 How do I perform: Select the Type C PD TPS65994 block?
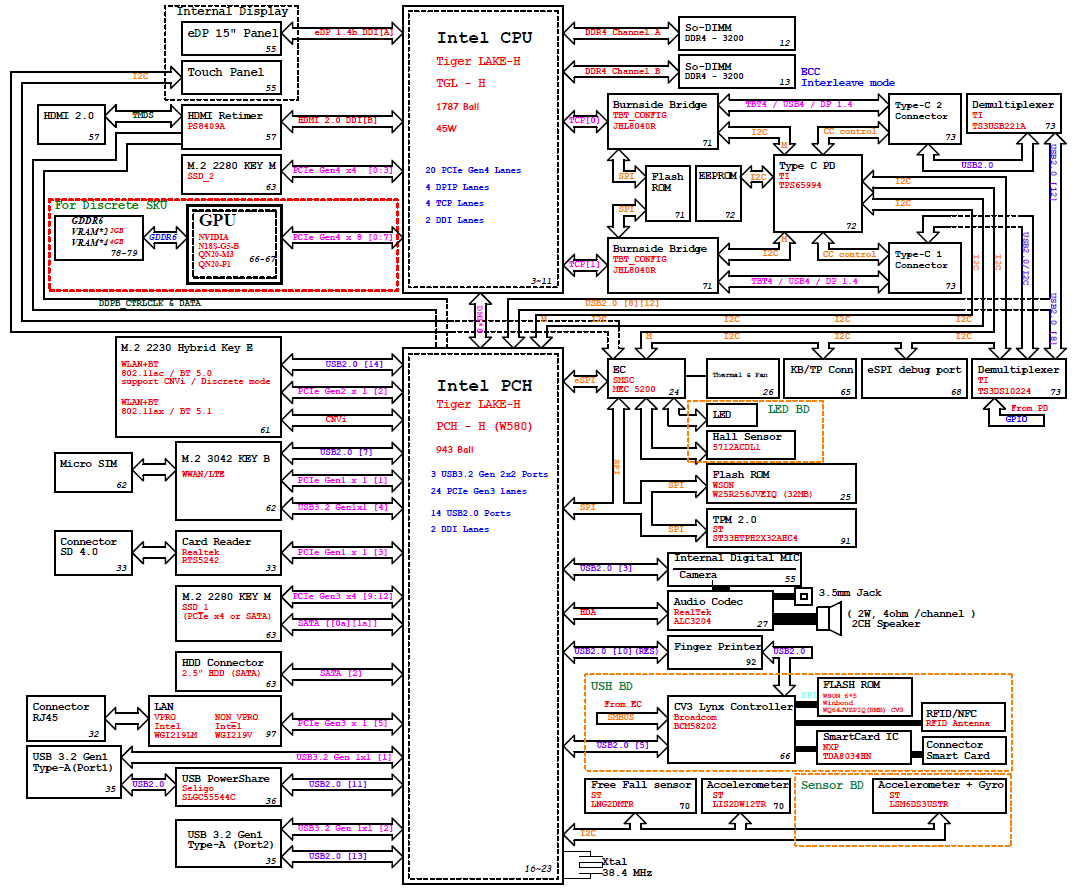(x=818, y=197)
